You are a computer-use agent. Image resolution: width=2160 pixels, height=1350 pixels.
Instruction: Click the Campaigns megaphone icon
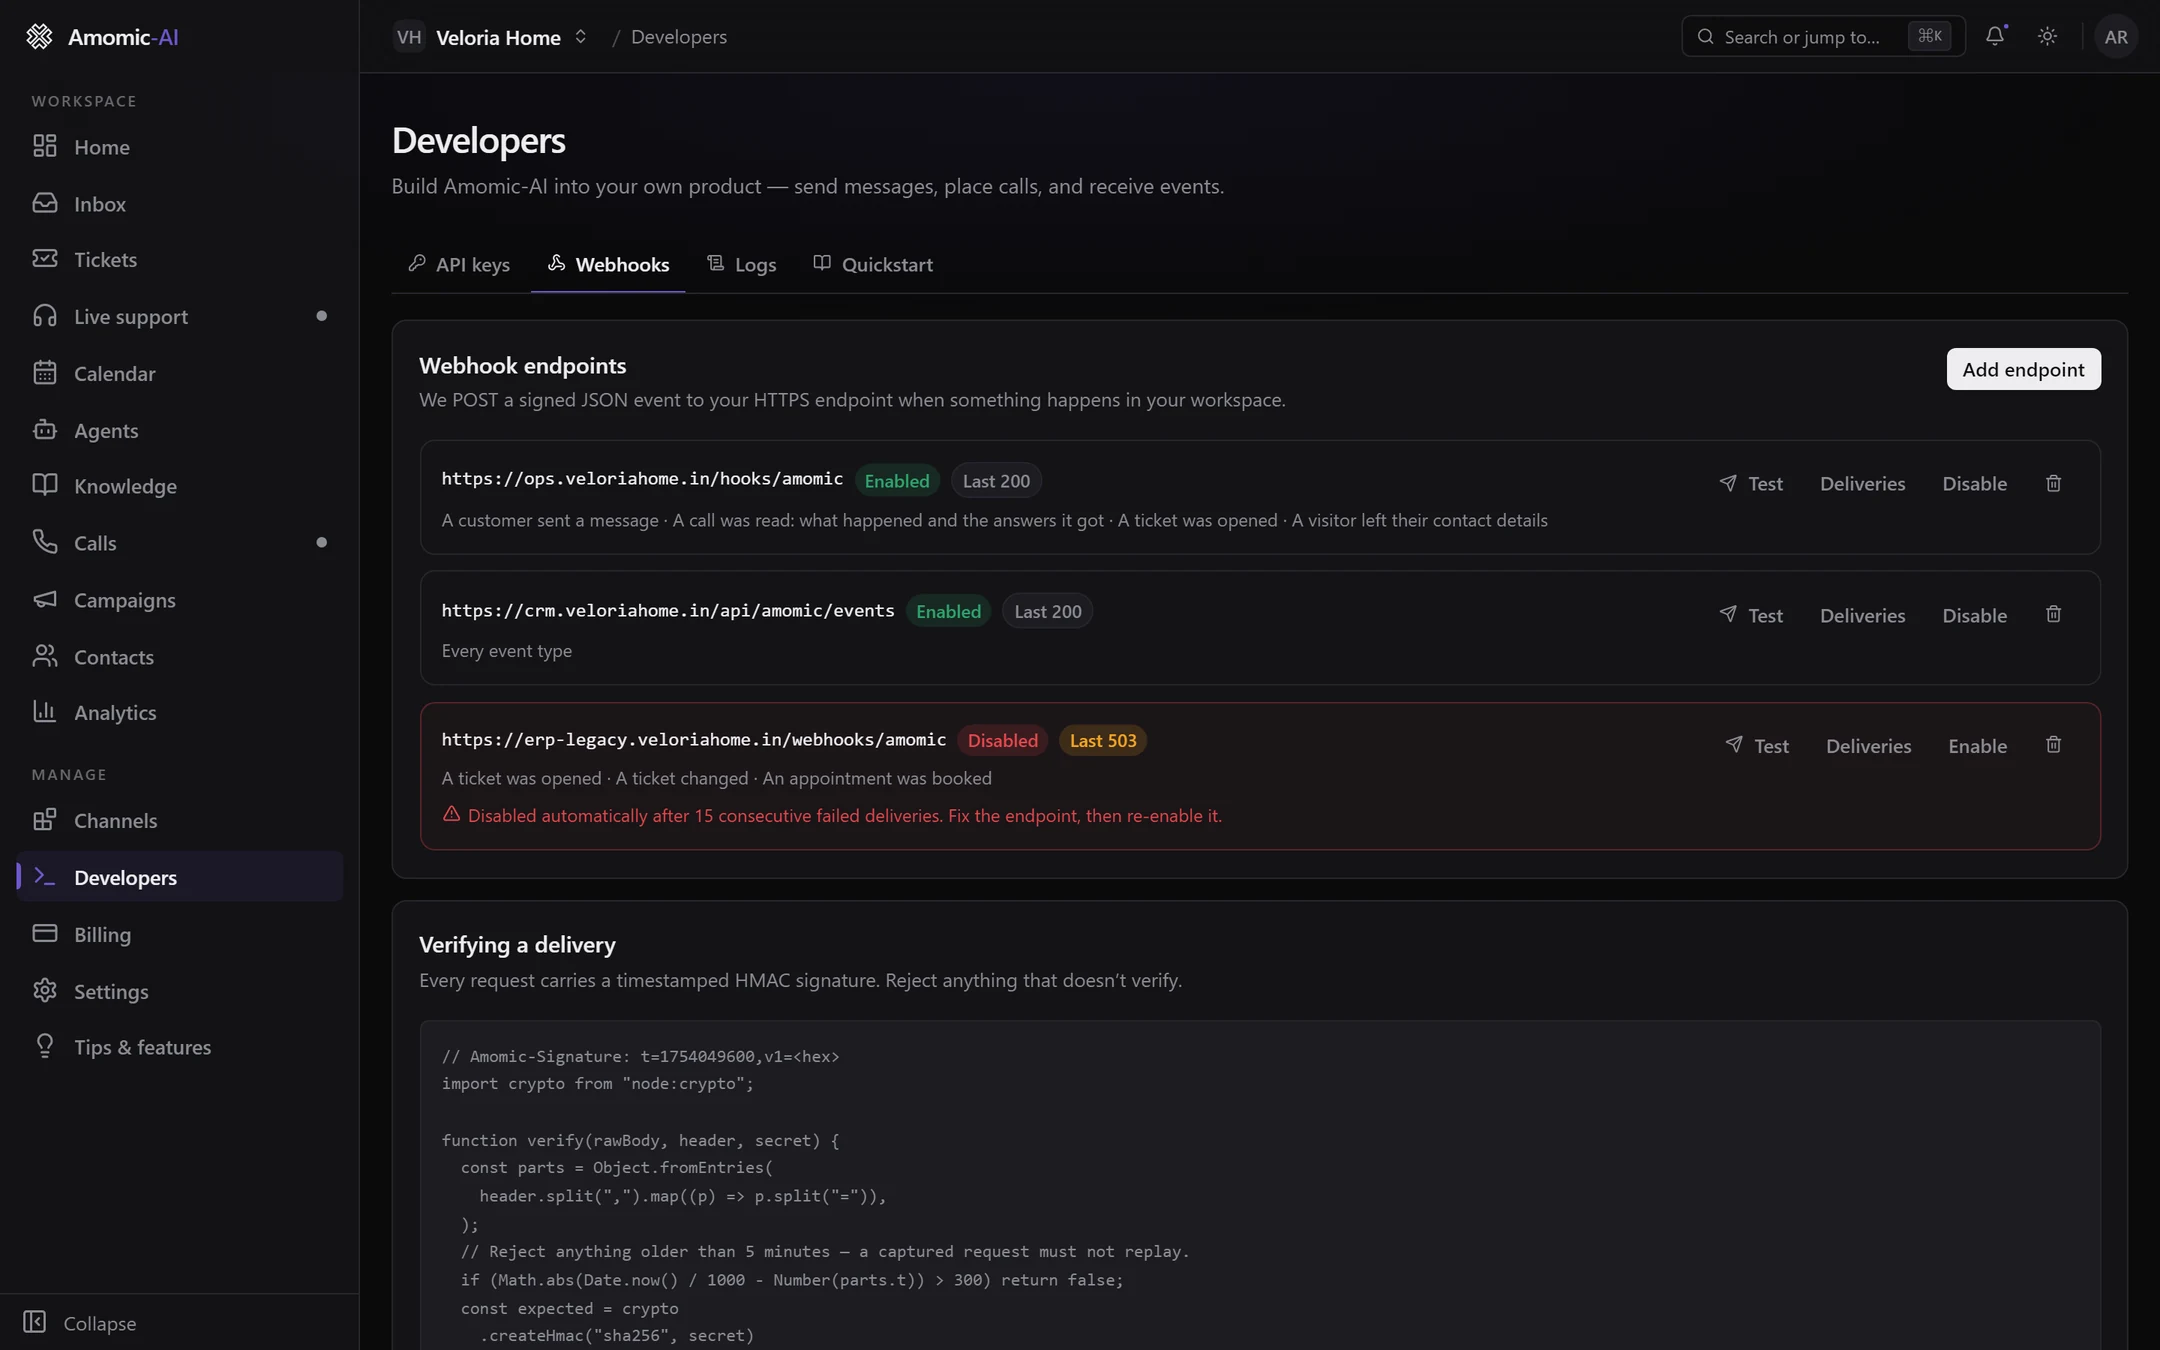click(44, 599)
